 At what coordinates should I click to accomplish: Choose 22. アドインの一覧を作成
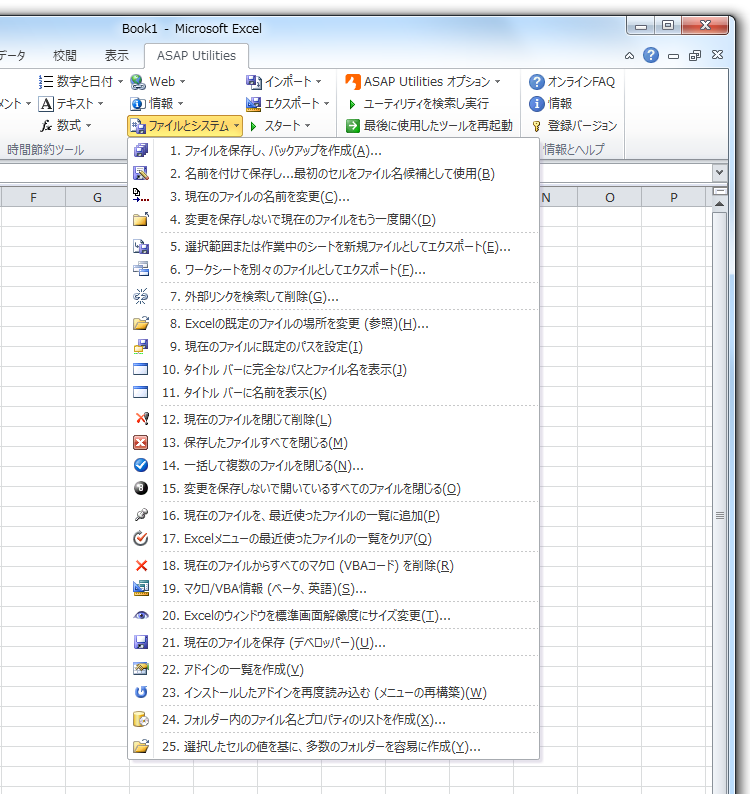coord(334,669)
